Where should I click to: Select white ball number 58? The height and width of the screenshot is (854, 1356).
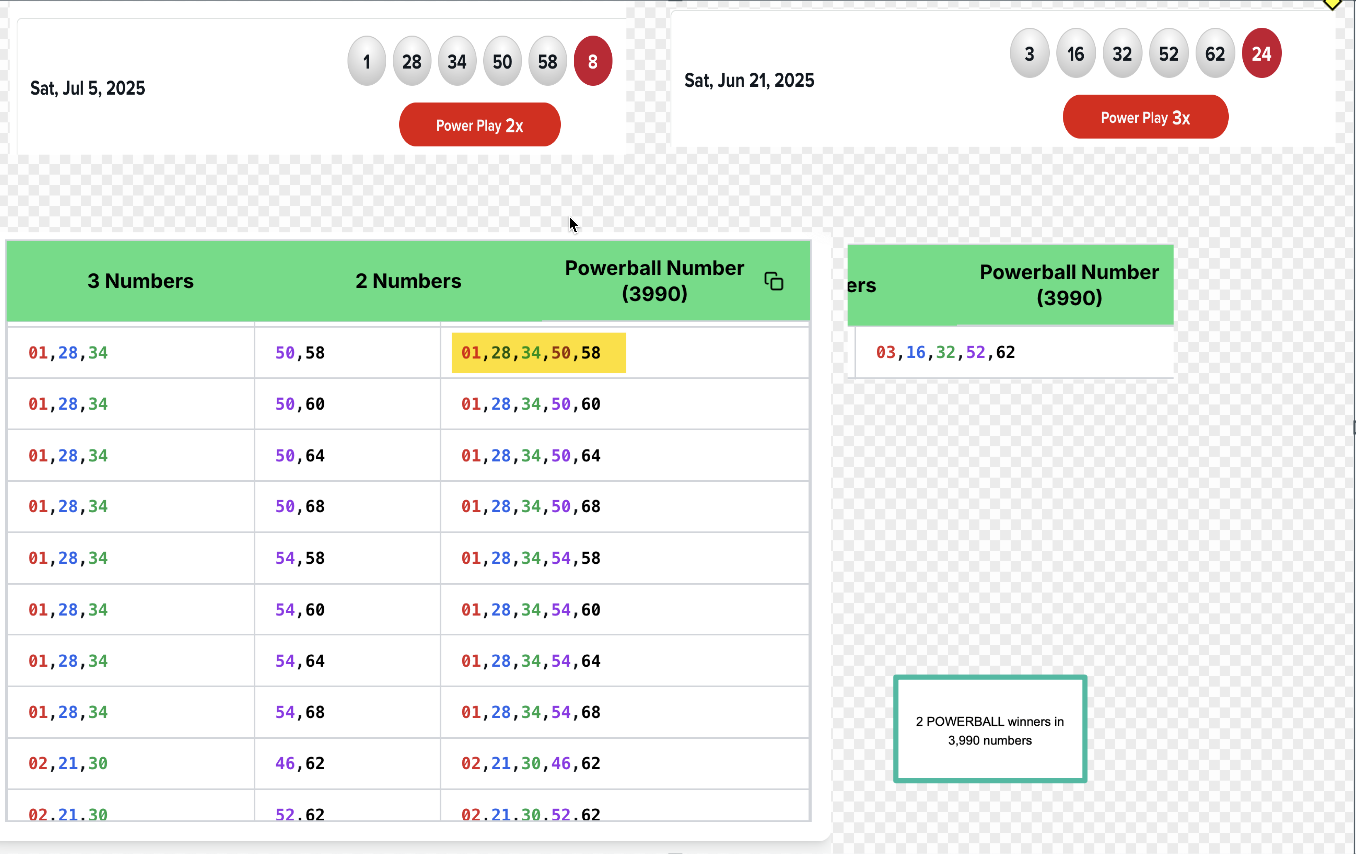click(548, 62)
